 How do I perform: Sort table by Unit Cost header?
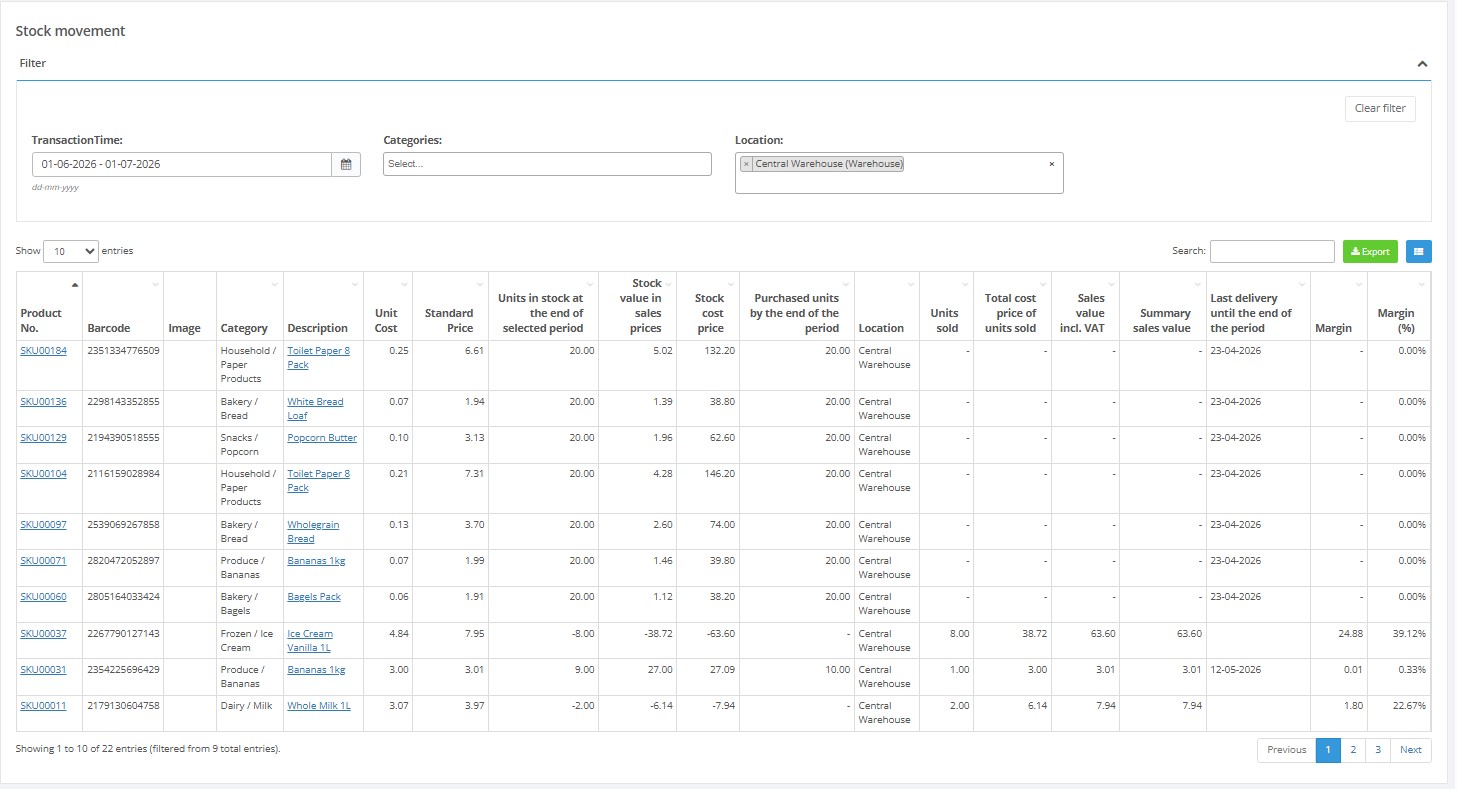pyautogui.click(x=388, y=306)
